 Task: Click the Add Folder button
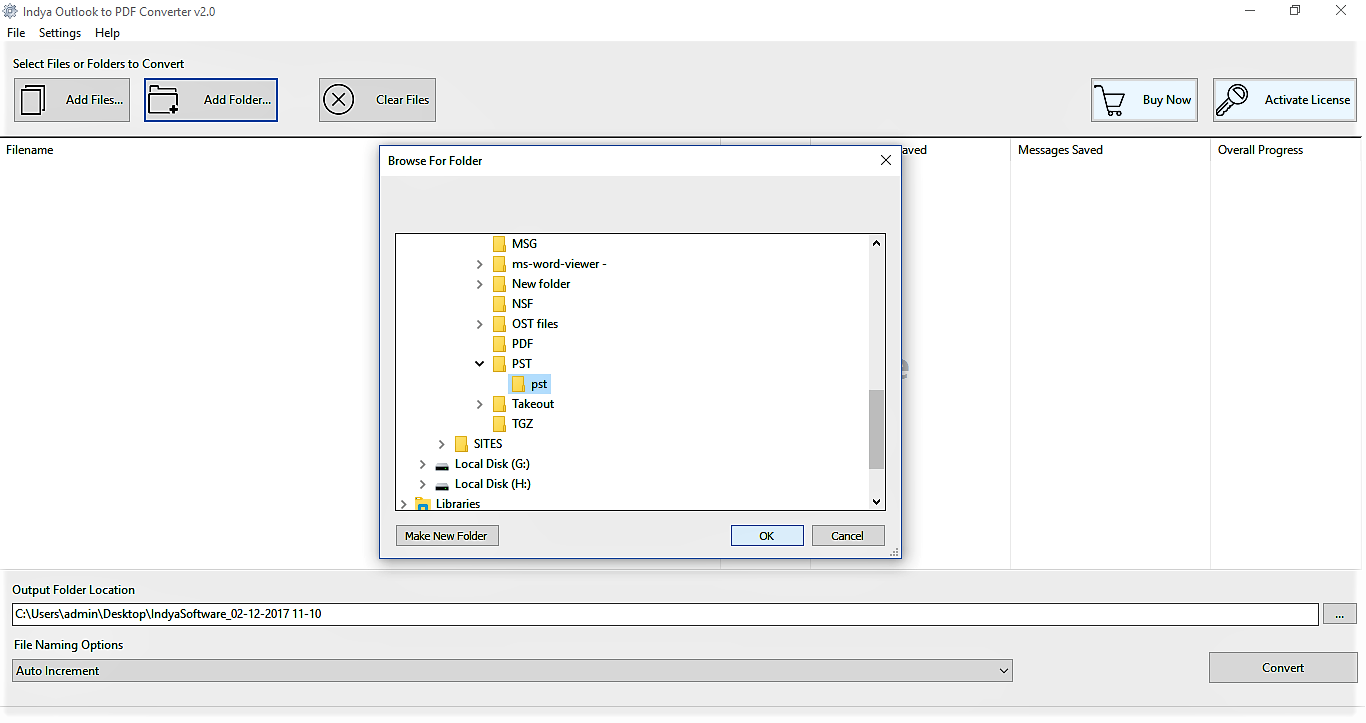211,100
